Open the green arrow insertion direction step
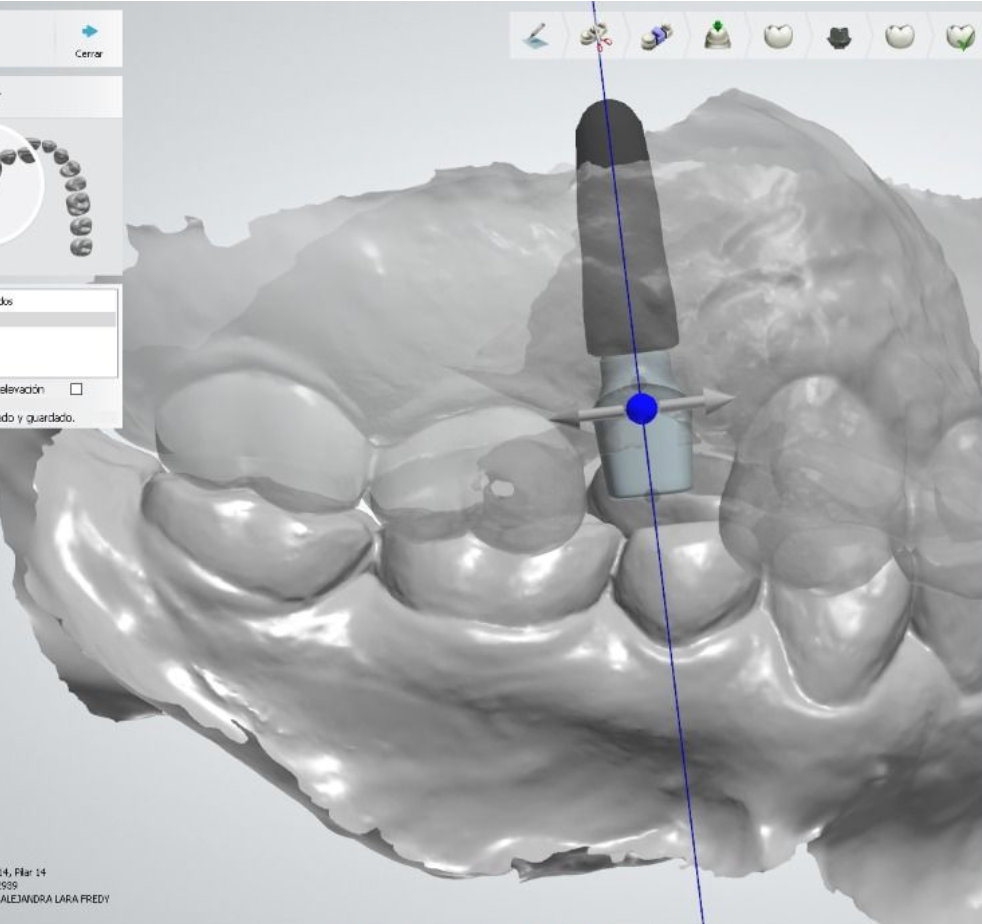This screenshot has width=982, height=924. 717,36
